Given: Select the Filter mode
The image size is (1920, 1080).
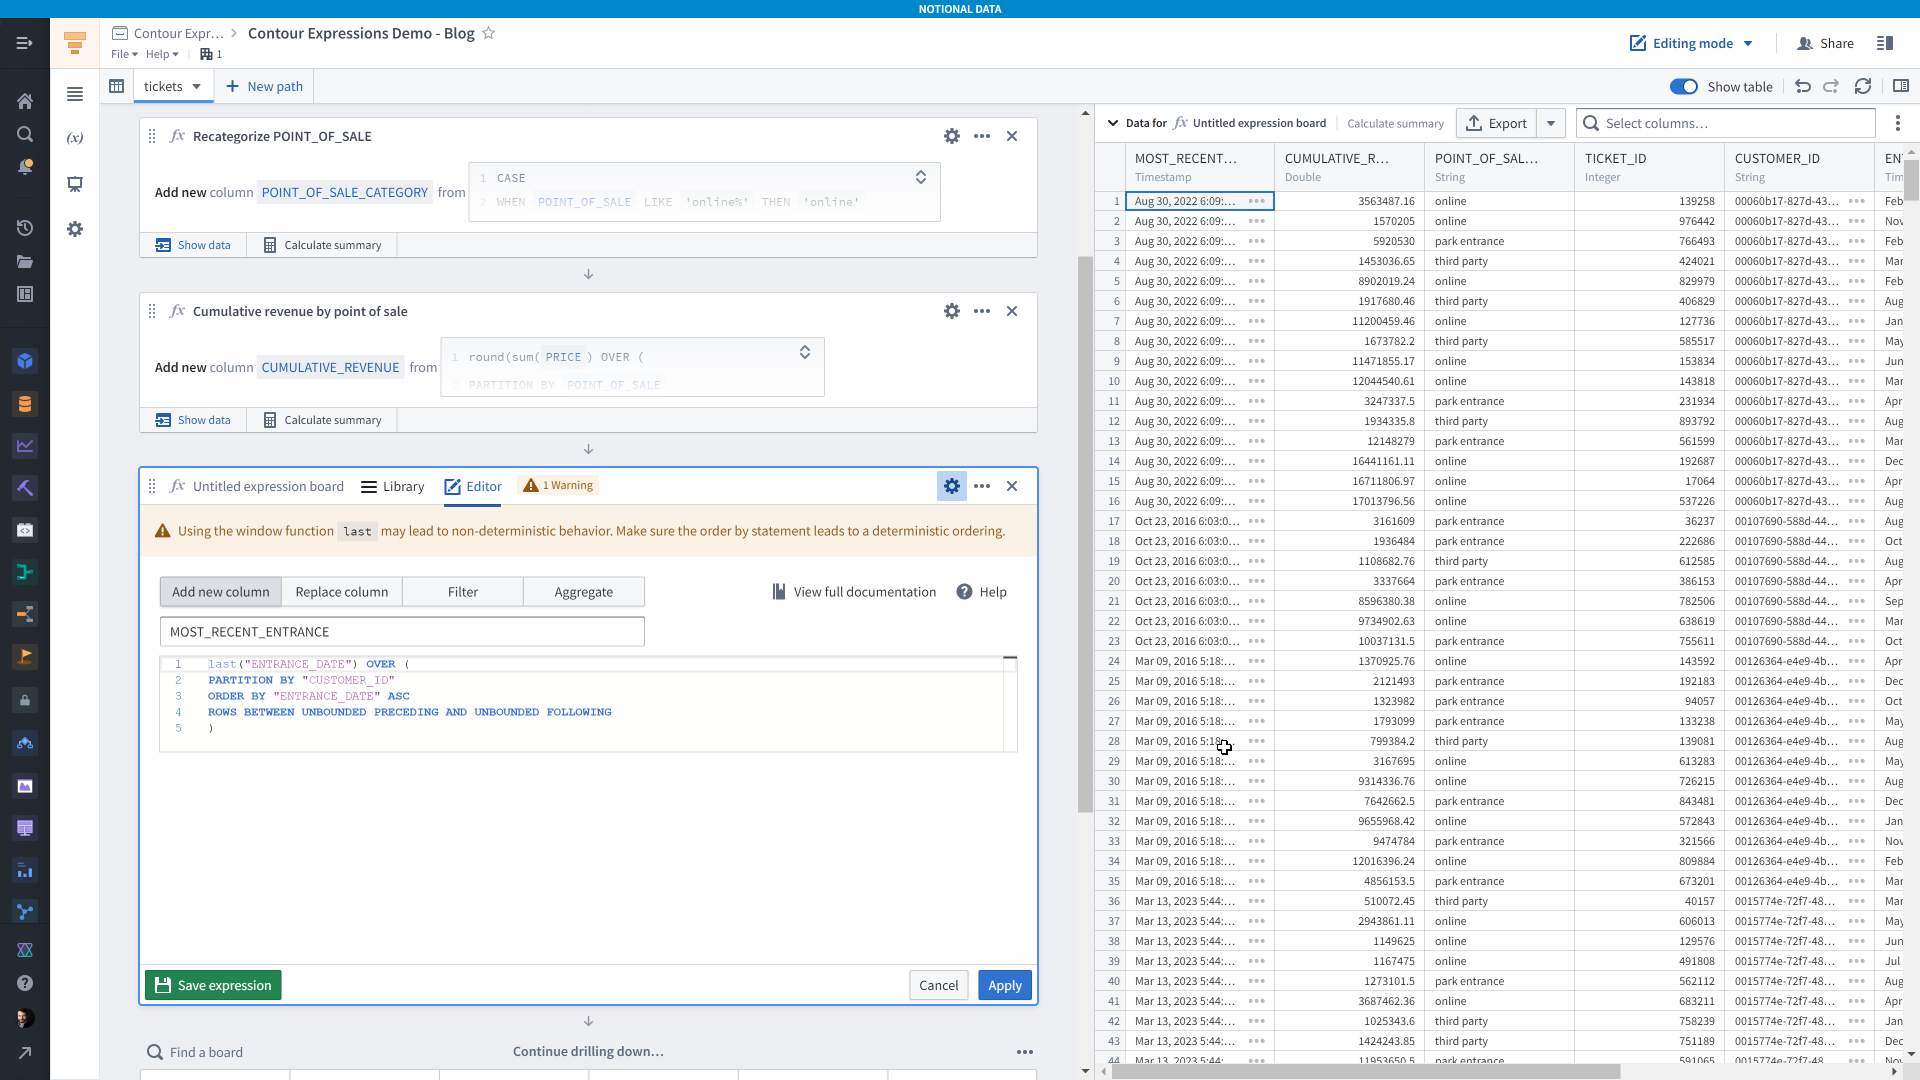Looking at the screenshot, I should pyautogui.click(x=463, y=592).
